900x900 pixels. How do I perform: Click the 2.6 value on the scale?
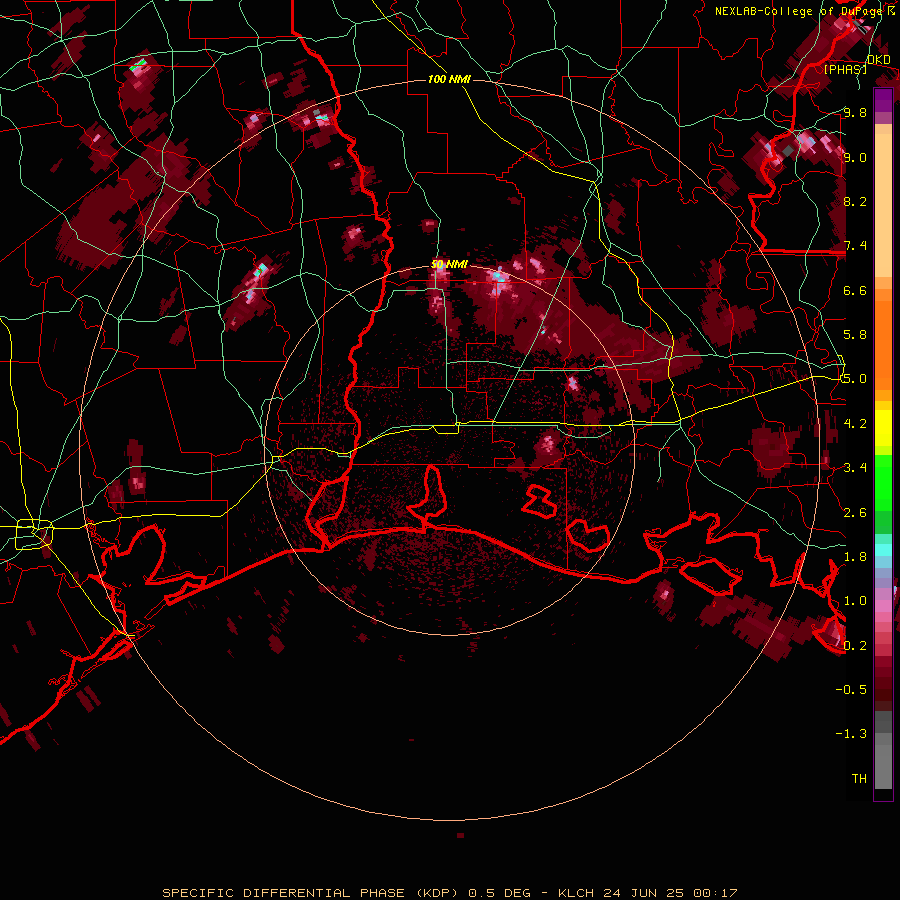855,512
